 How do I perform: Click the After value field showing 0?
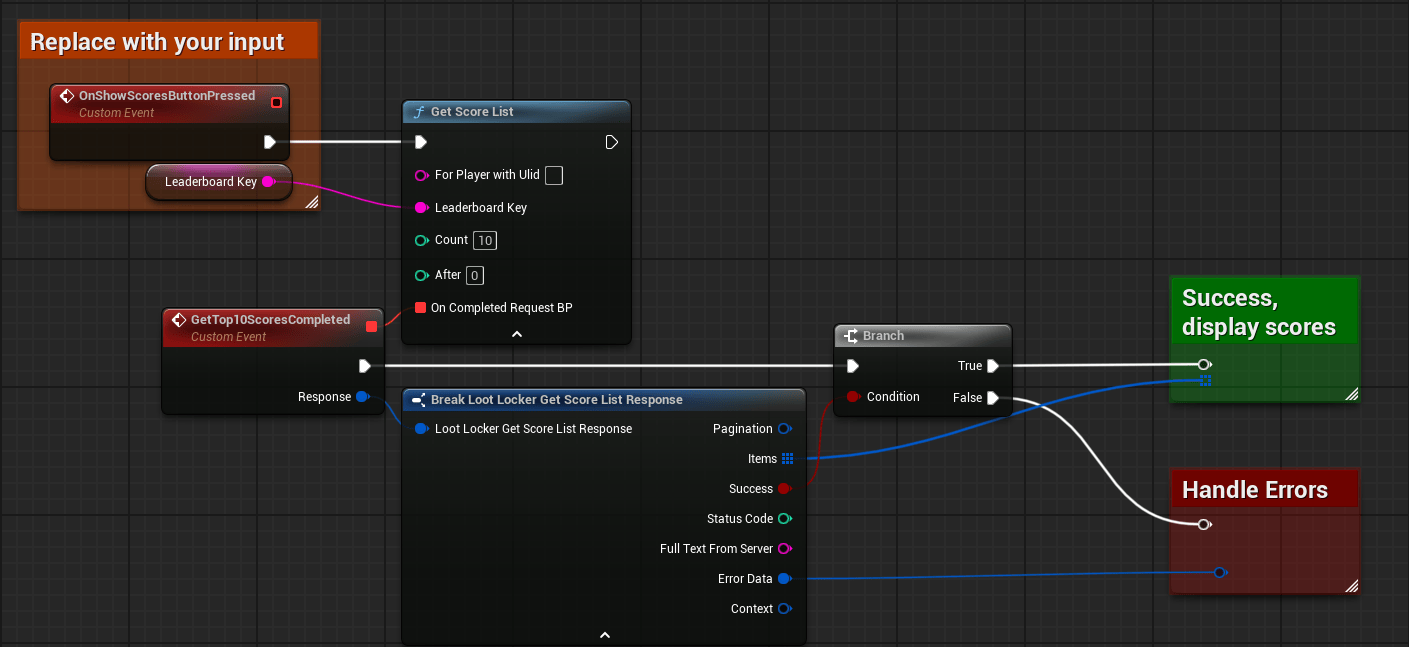pos(475,275)
